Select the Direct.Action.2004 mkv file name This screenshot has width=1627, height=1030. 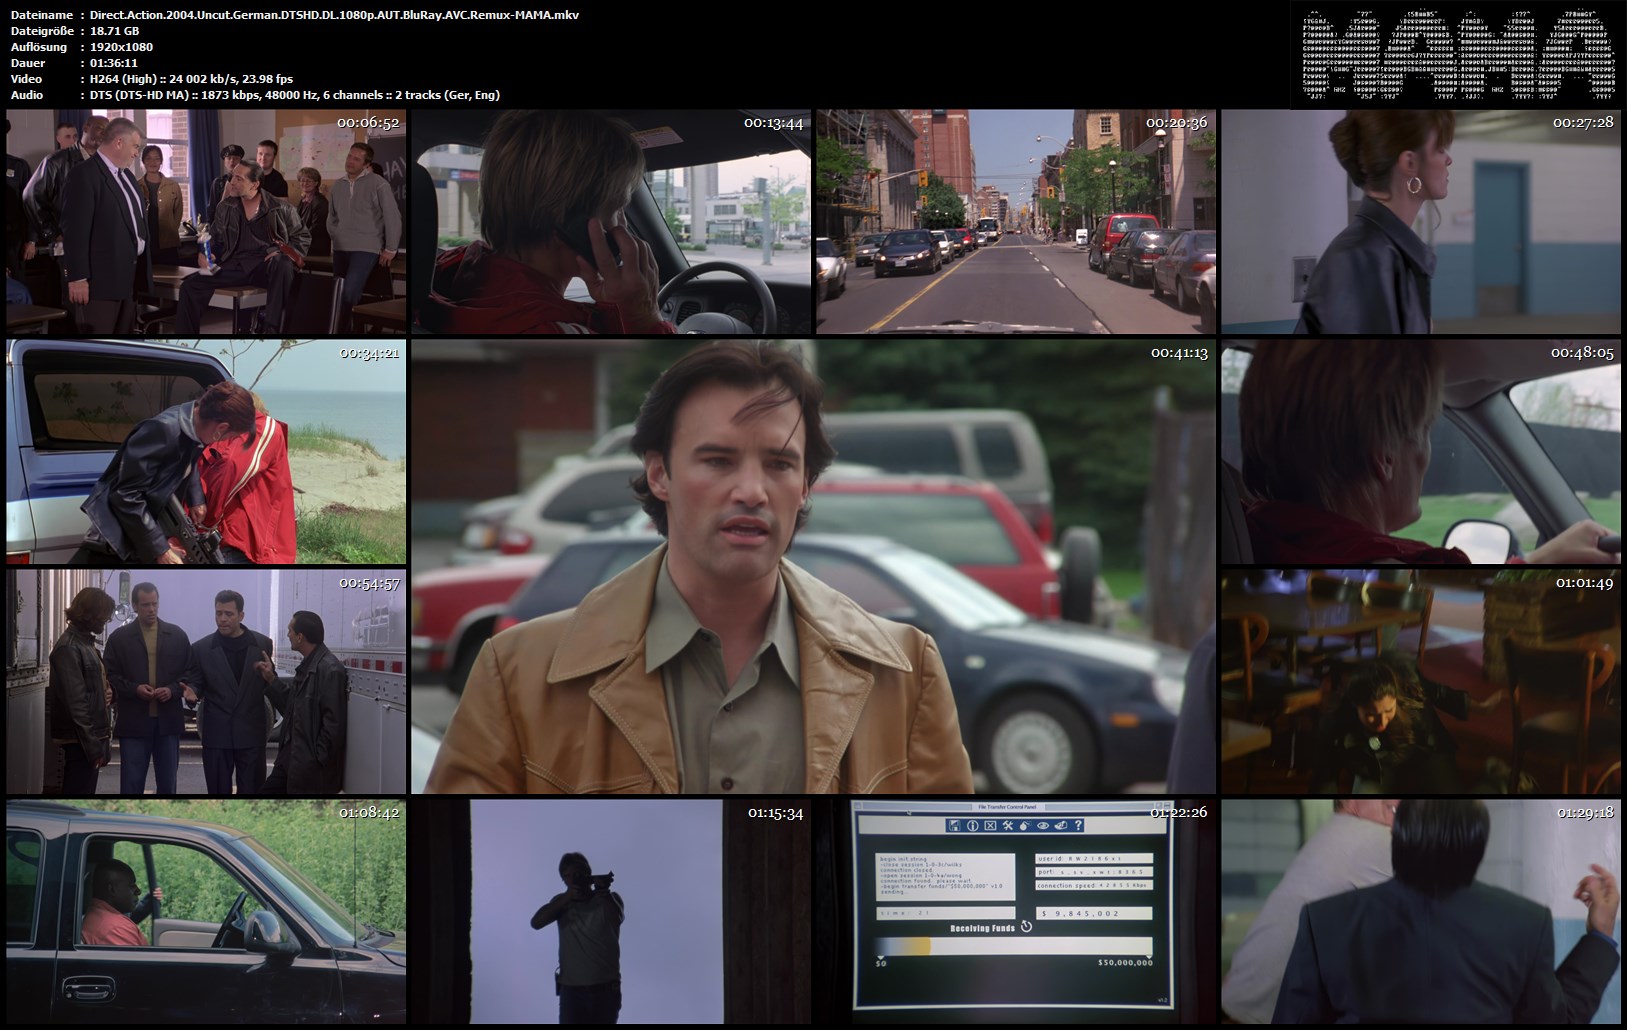coord(334,15)
